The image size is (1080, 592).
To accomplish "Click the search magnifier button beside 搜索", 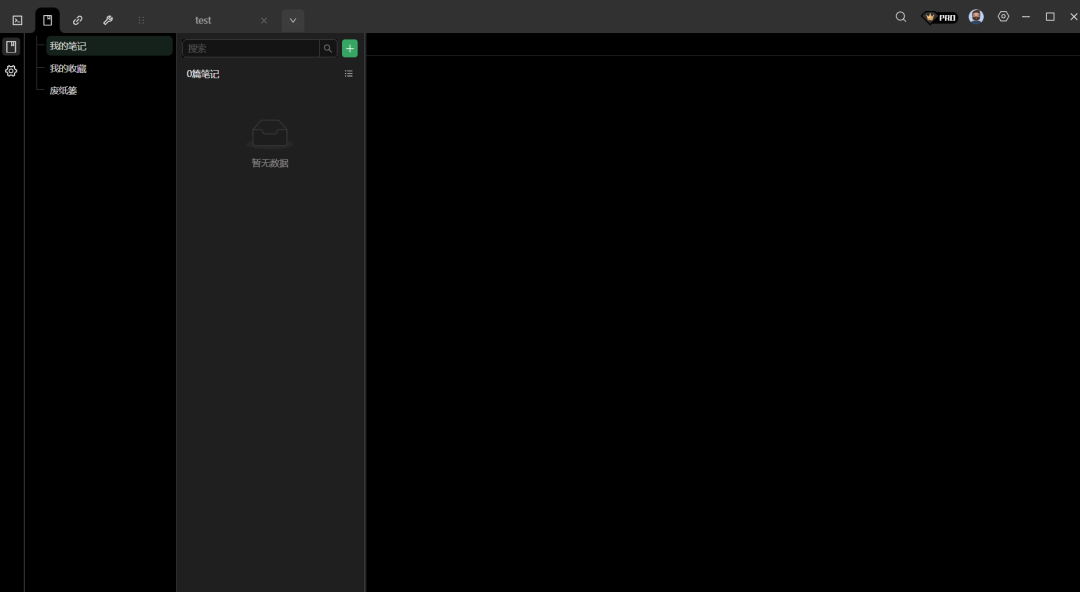I will point(328,48).
